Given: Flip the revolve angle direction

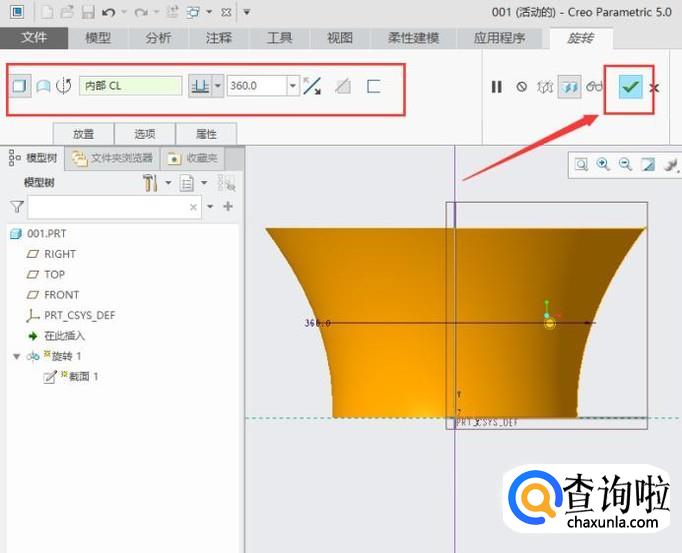Looking at the screenshot, I should point(313,86).
